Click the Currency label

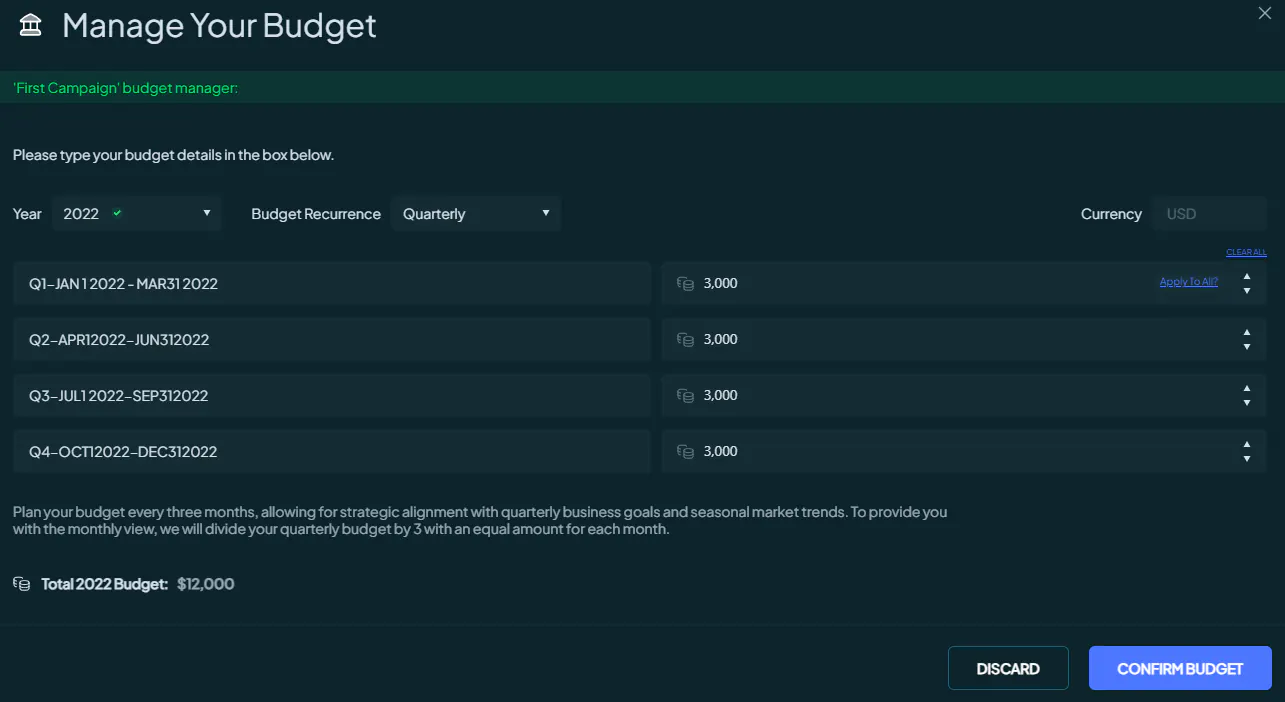(x=1111, y=214)
